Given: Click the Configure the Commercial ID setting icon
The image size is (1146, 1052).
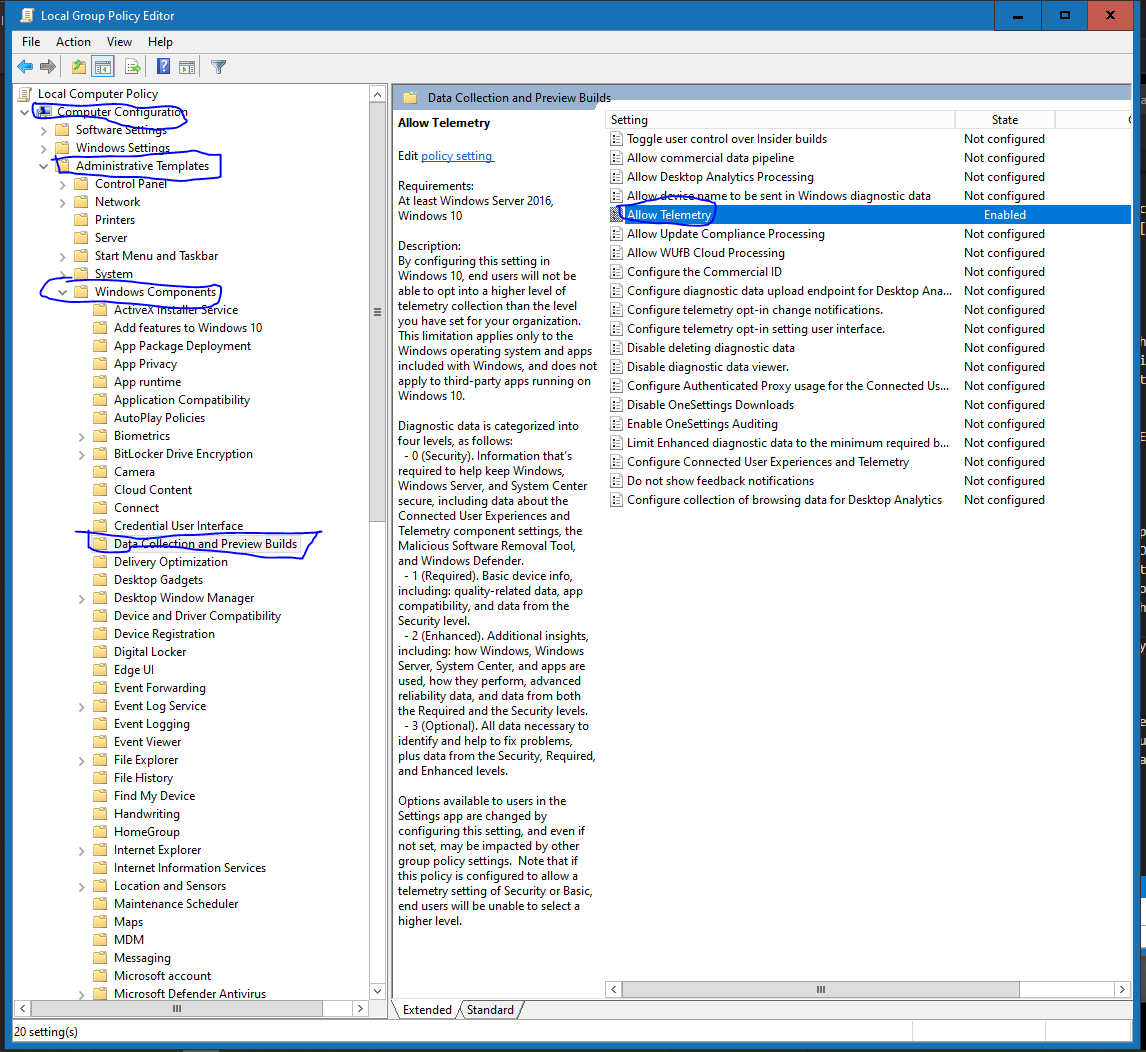Looking at the screenshot, I should point(616,272).
